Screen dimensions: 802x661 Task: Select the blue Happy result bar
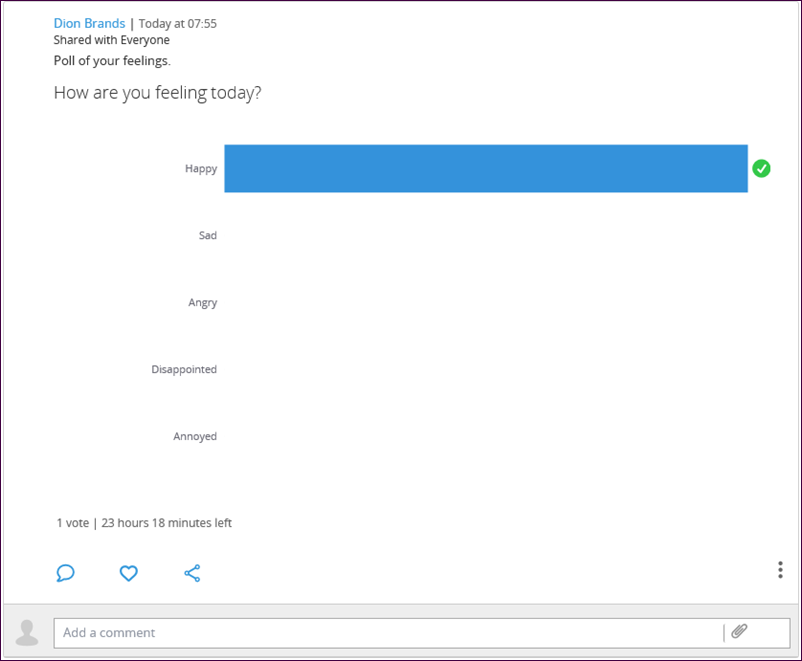tap(486, 168)
